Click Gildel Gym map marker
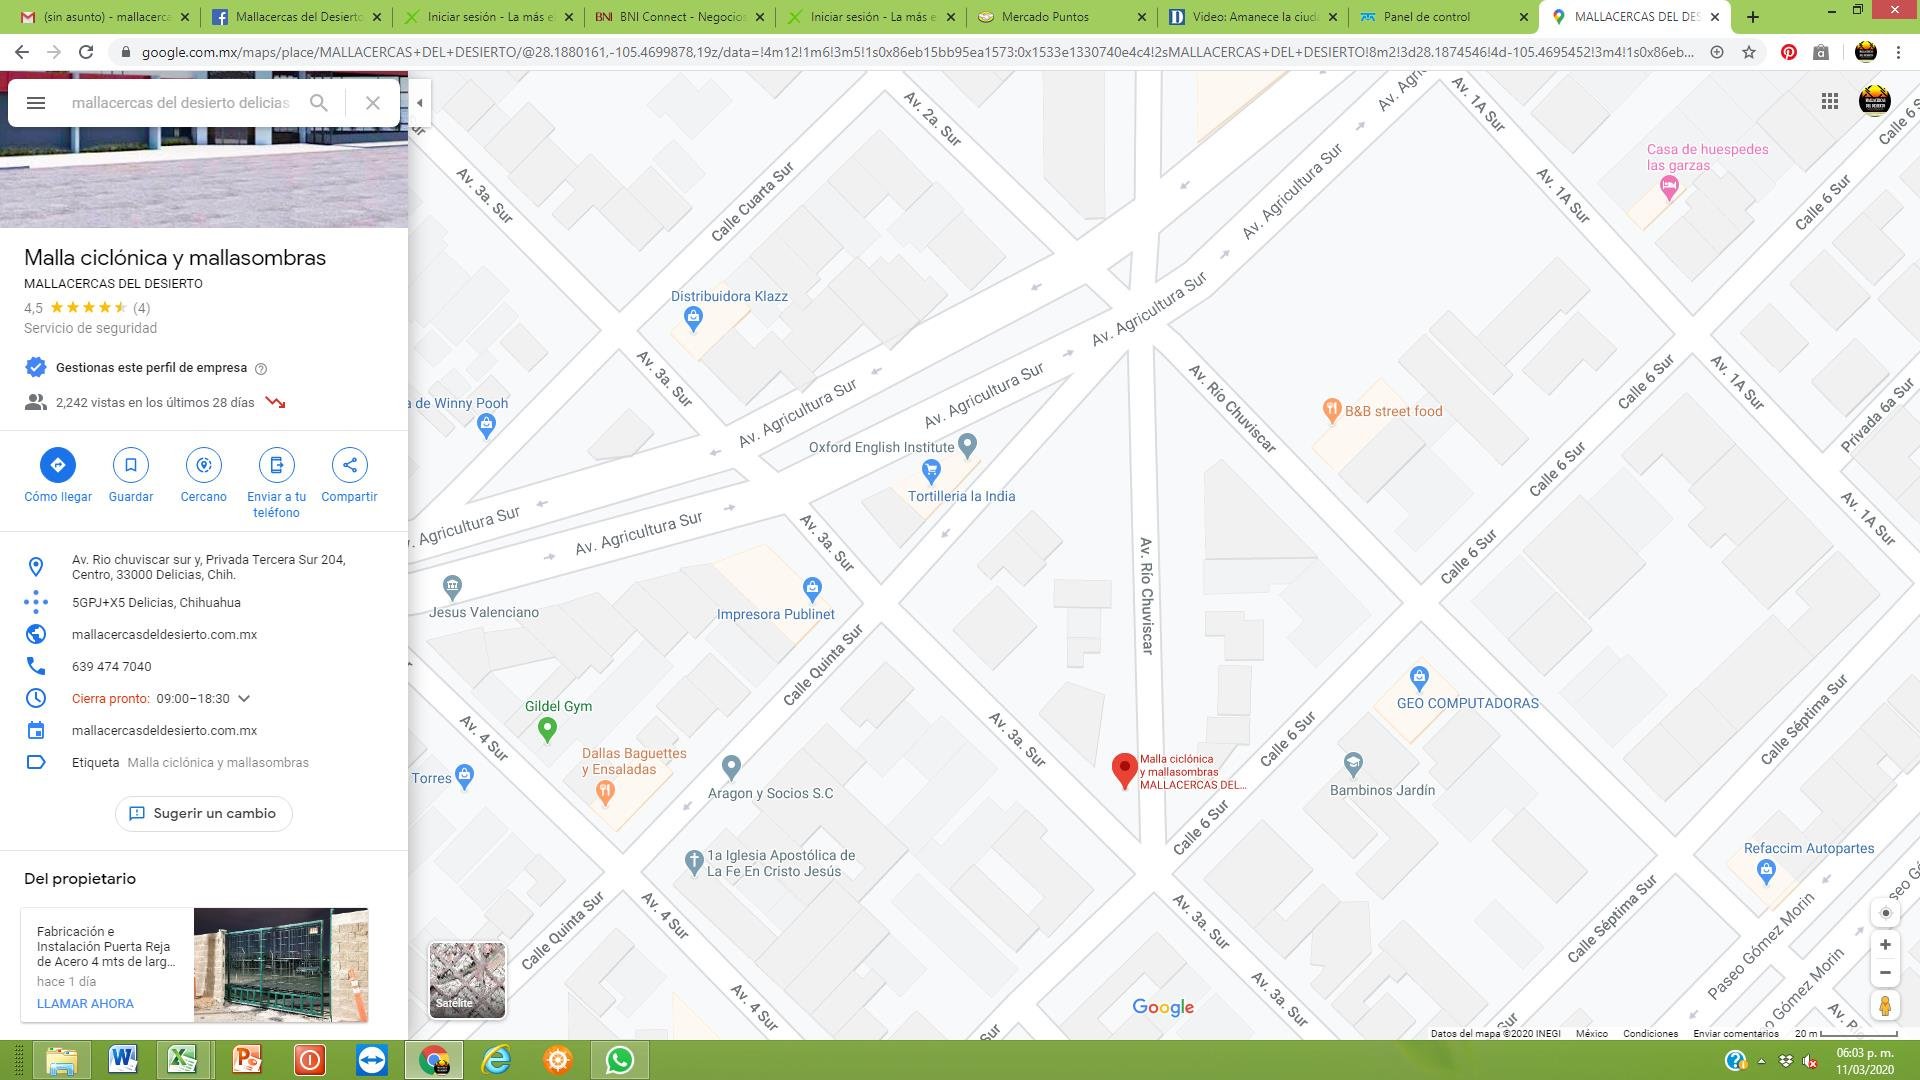1920x1080 pixels. [x=547, y=730]
